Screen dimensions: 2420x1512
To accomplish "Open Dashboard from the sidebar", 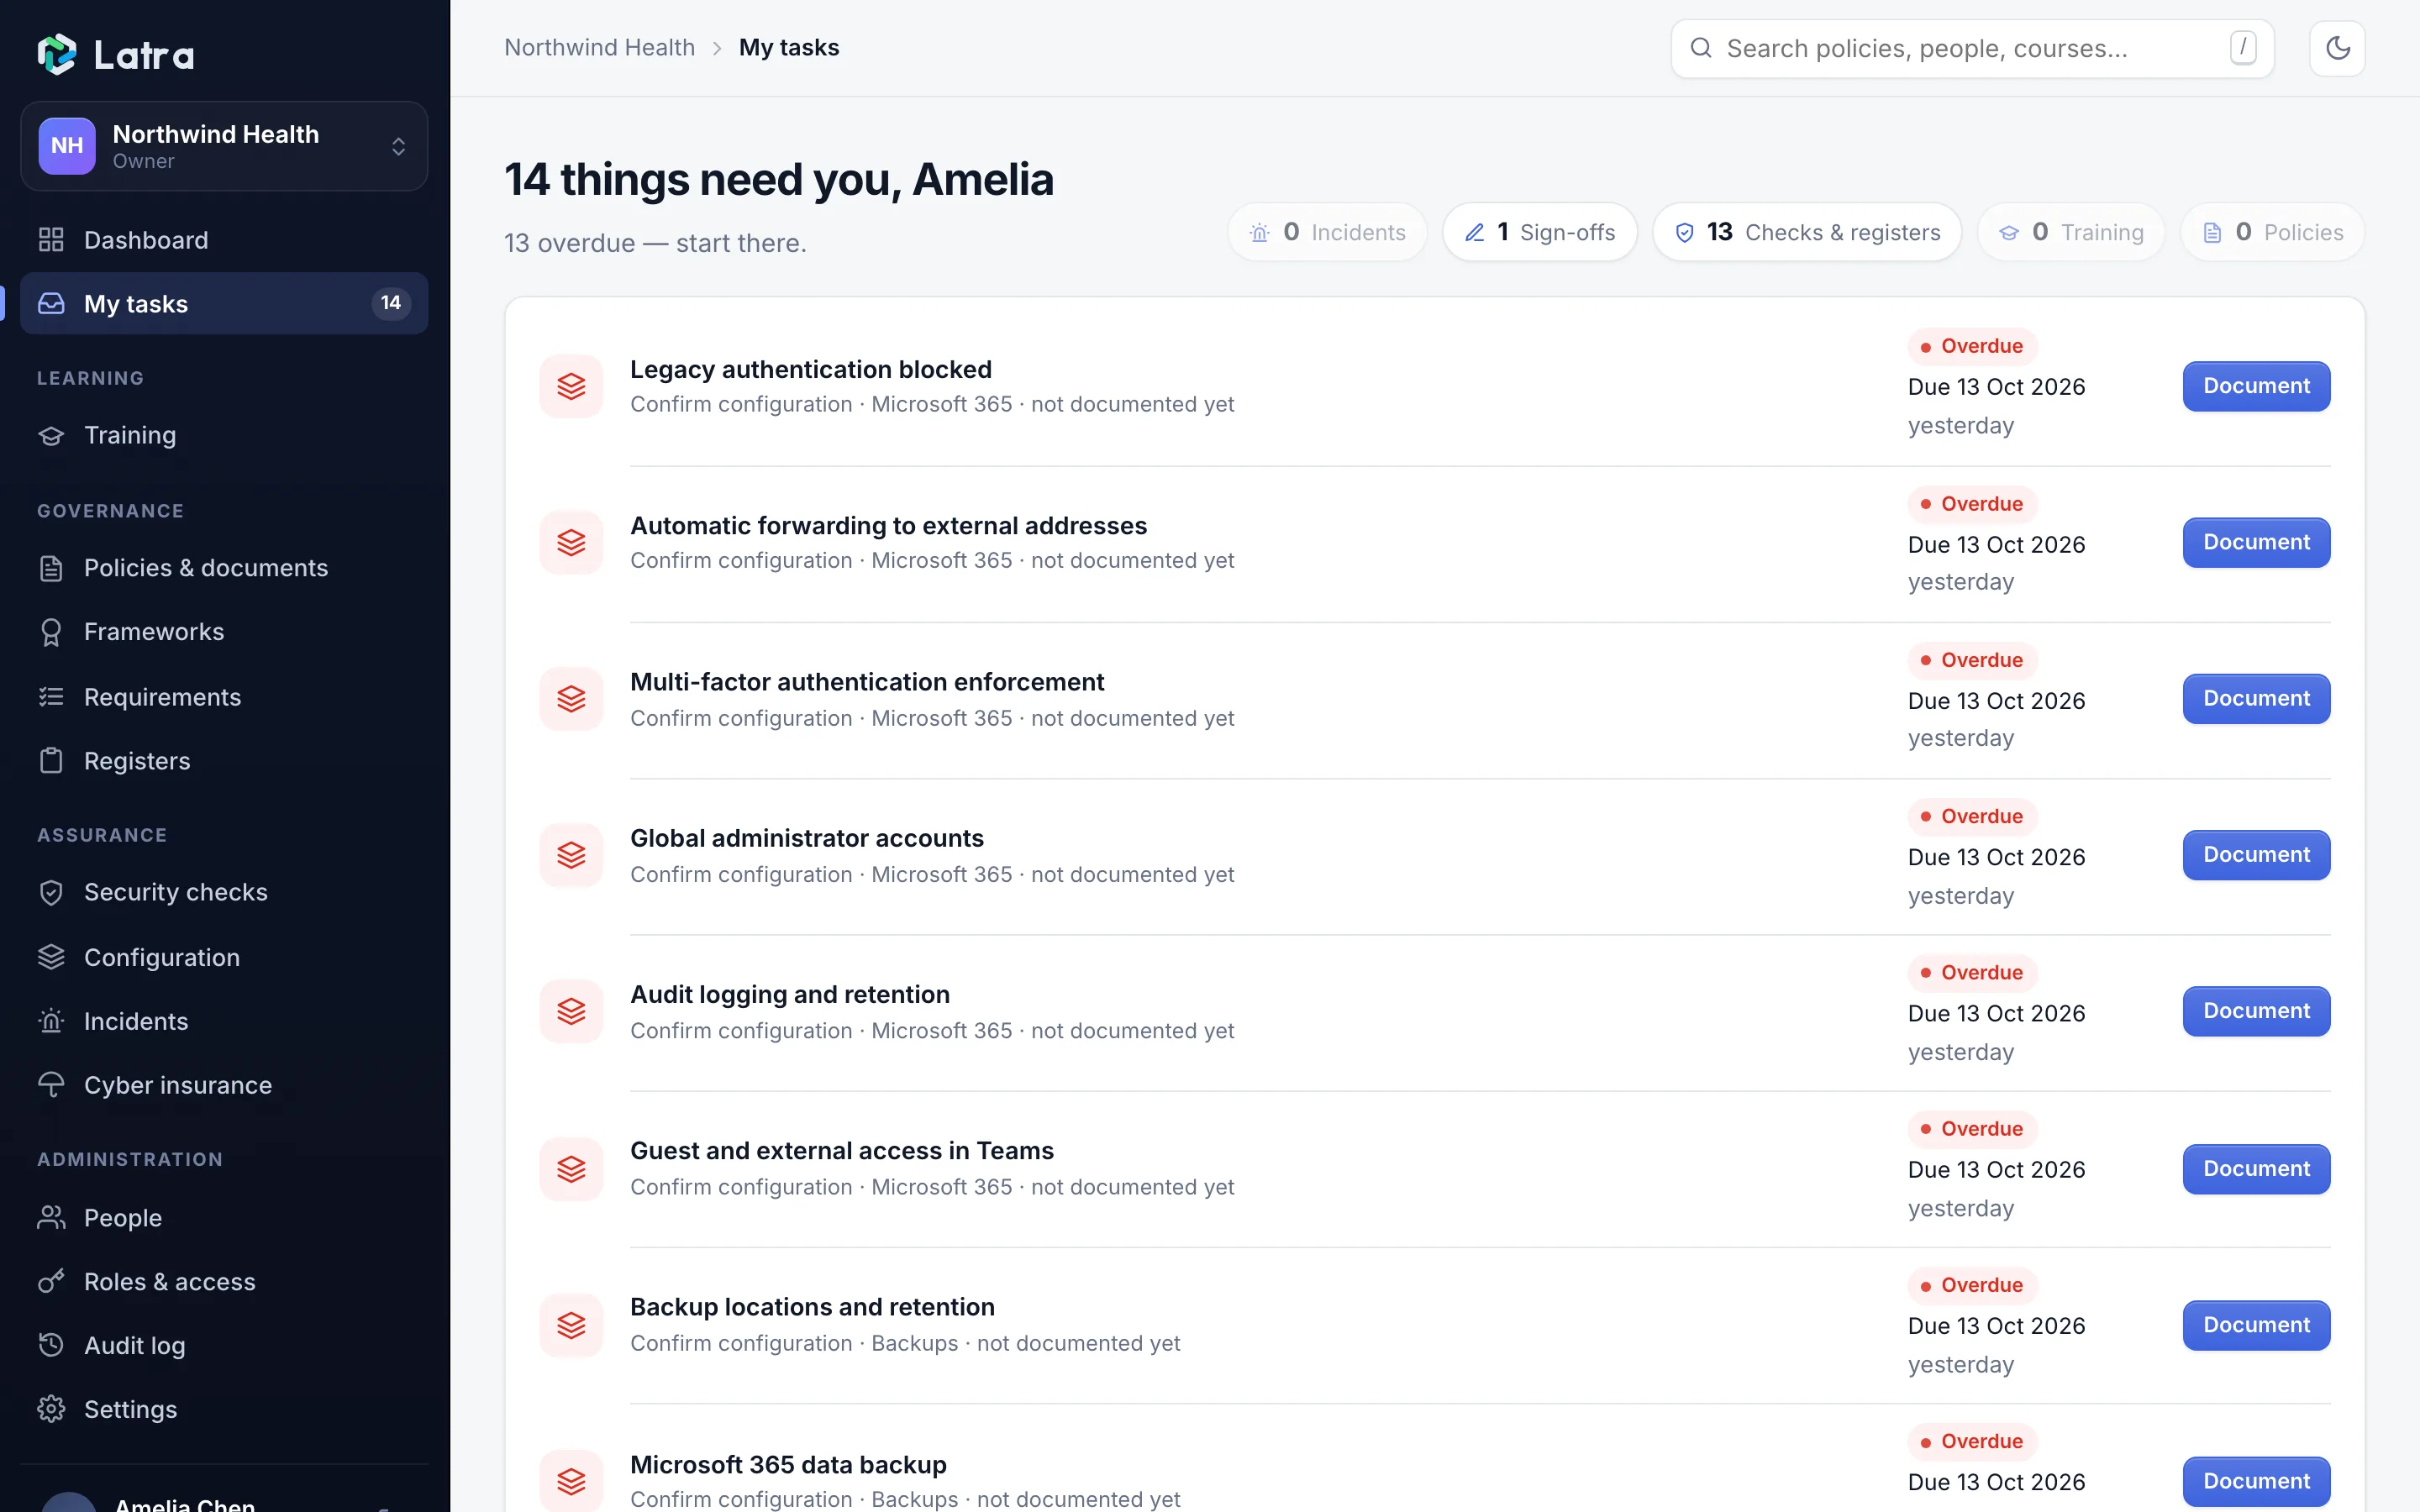I will [x=224, y=240].
